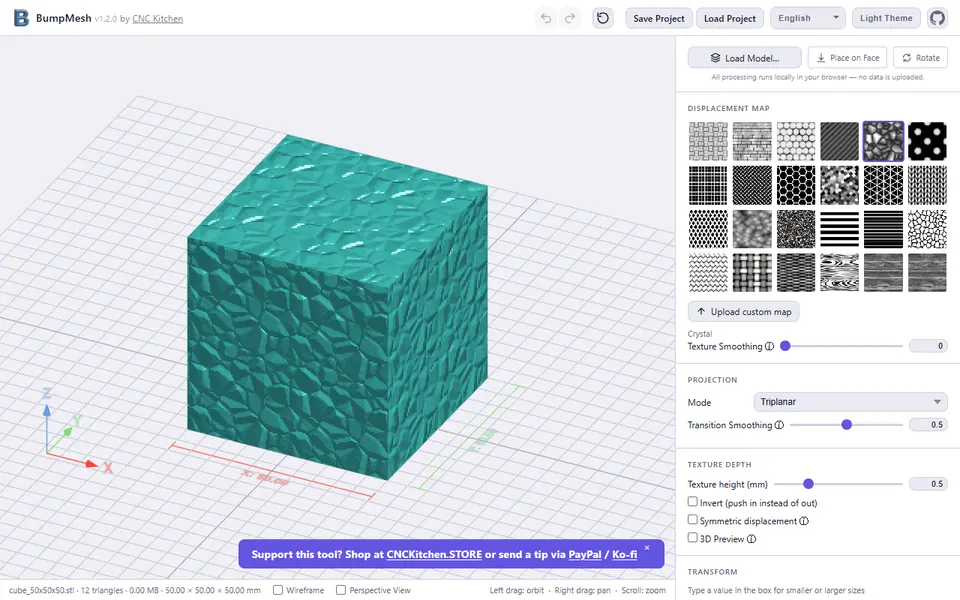The image size is (960, 600).
Task: Click Load Project button
Action: pyautogui.click(x=730, y=18)
